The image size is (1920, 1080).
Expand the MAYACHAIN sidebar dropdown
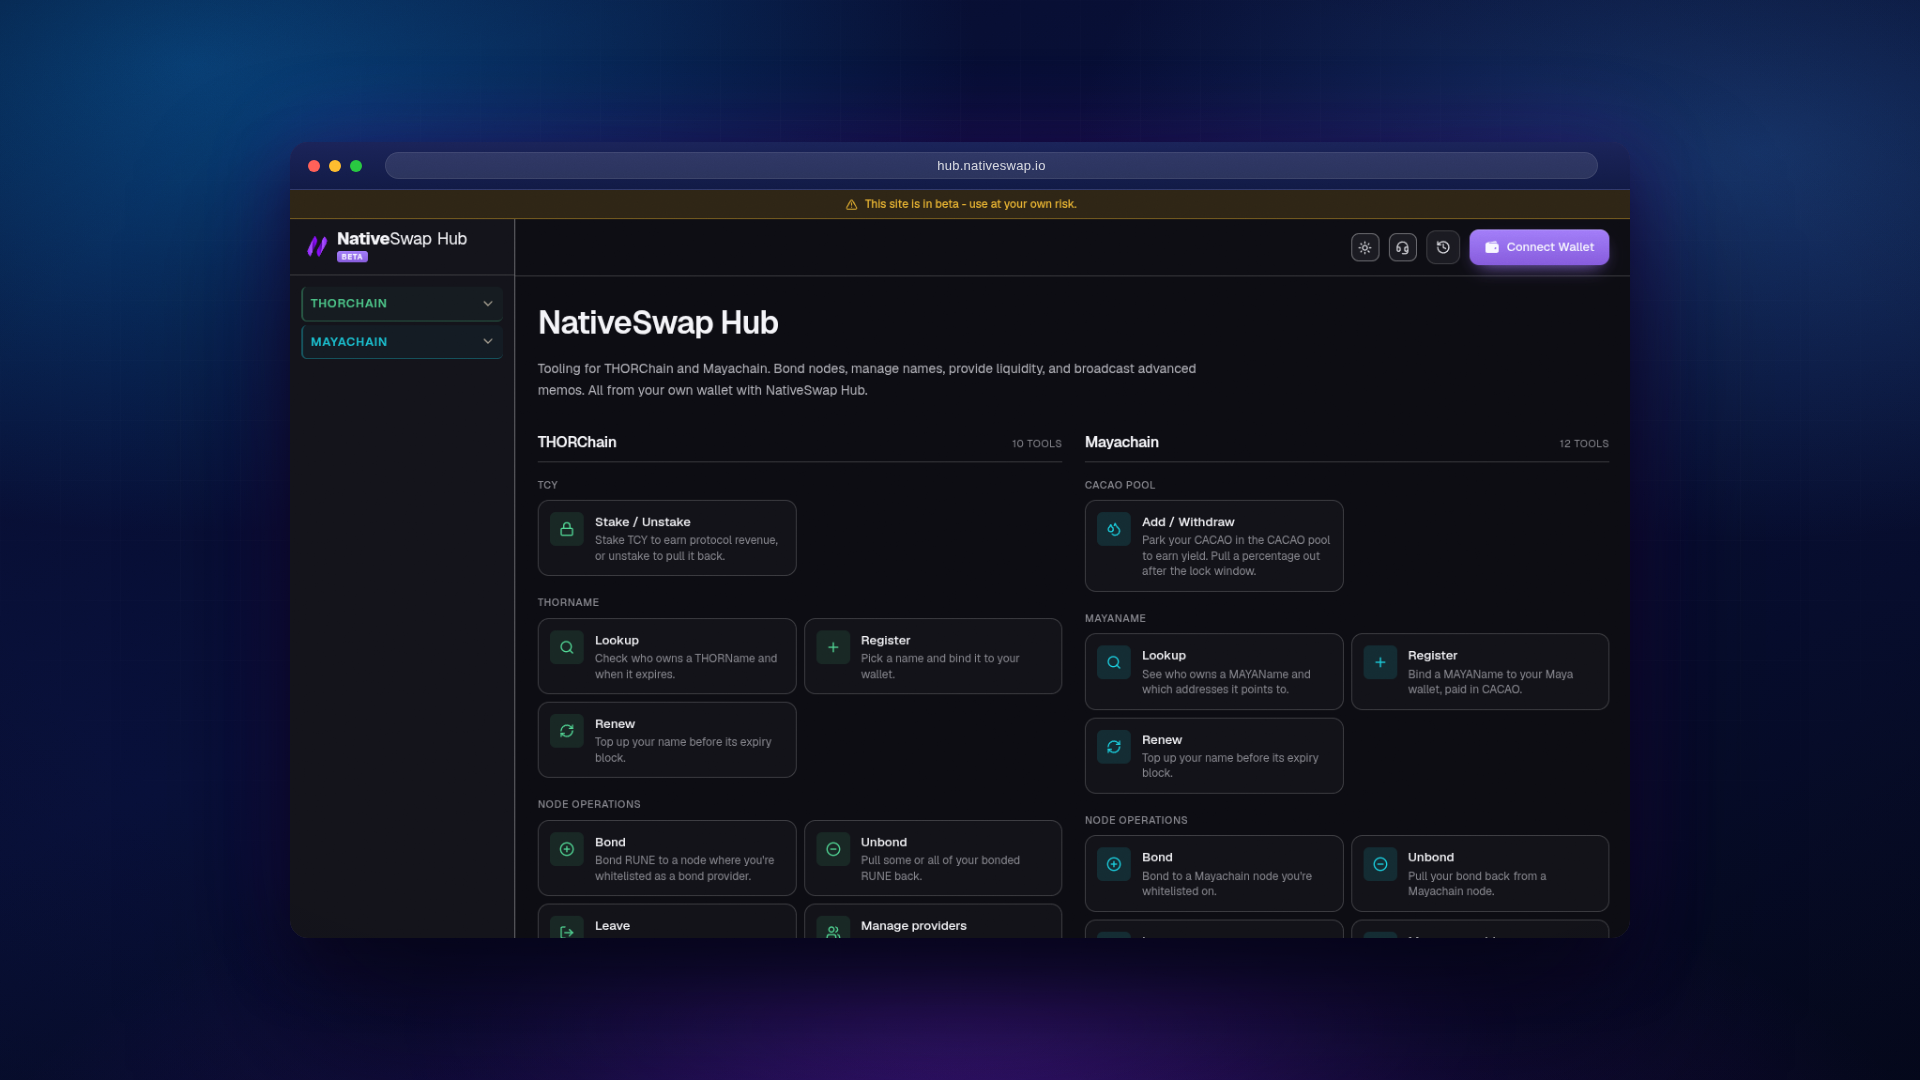coord(402,341)
